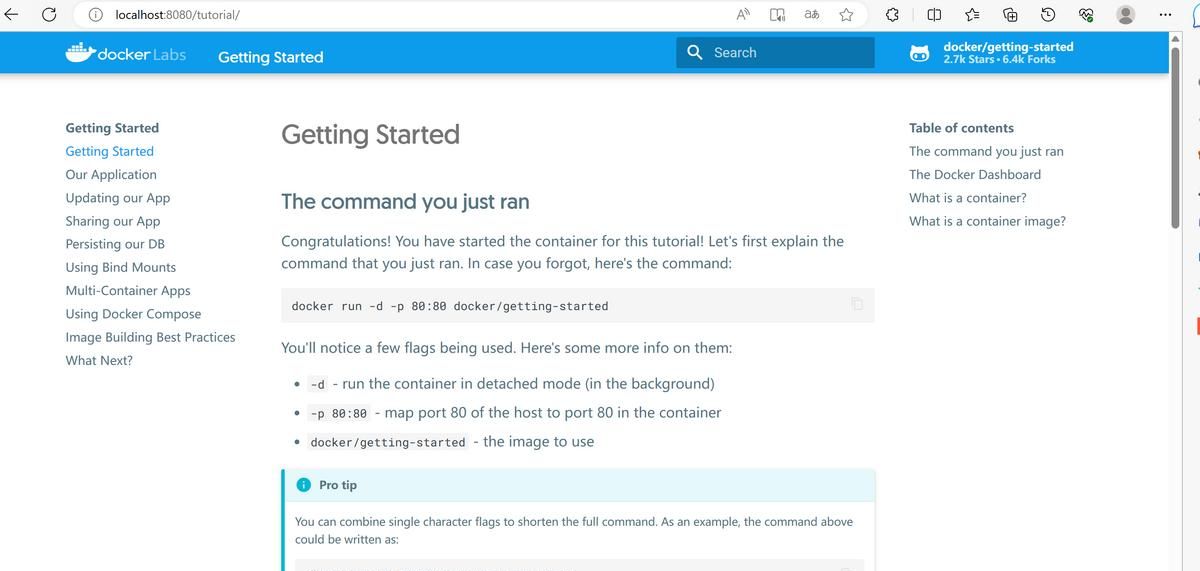Select Getting Started in sidebar navigation
This screenshot has width=1200, height=571.
pos(110,151)
